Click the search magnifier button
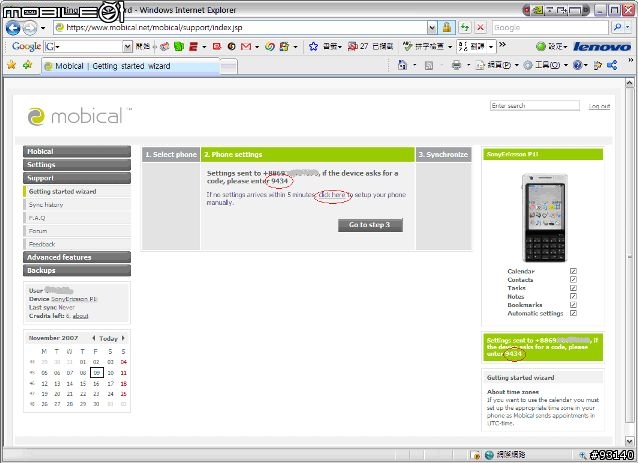Viewport: 638px width, 463px height. point(617,28)
